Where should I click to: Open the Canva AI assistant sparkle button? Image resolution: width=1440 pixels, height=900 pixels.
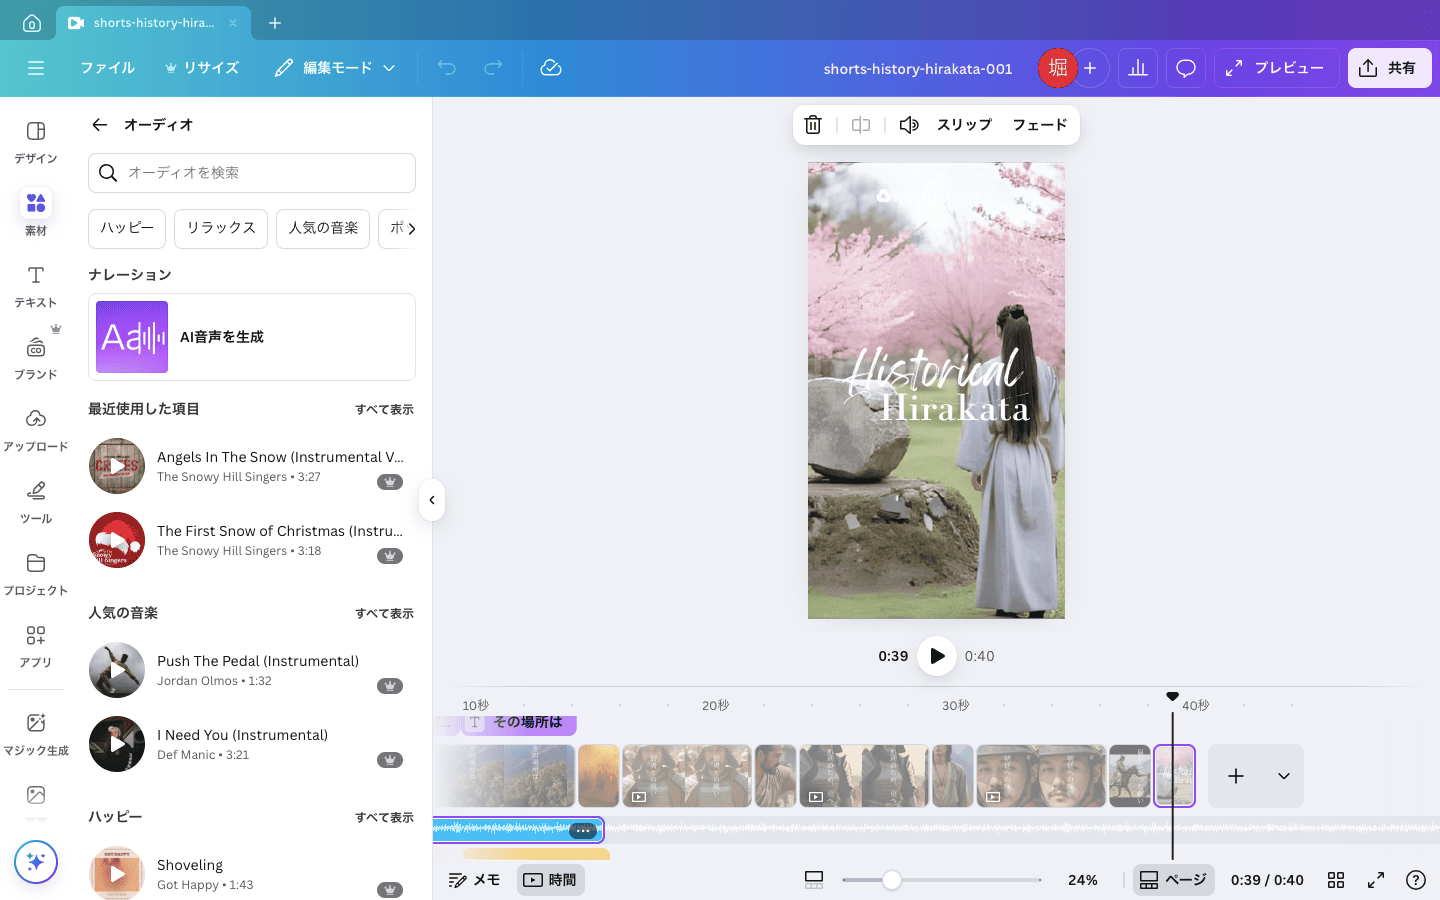(36, 861)
